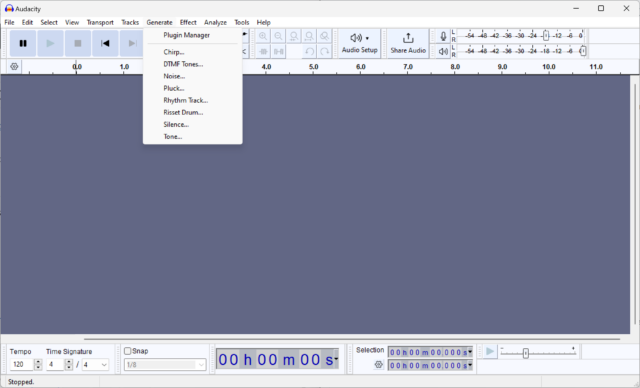Open the Select menu
Image resolution: width=640 pixels, height=388 pixels.
[x=49, y=22]
